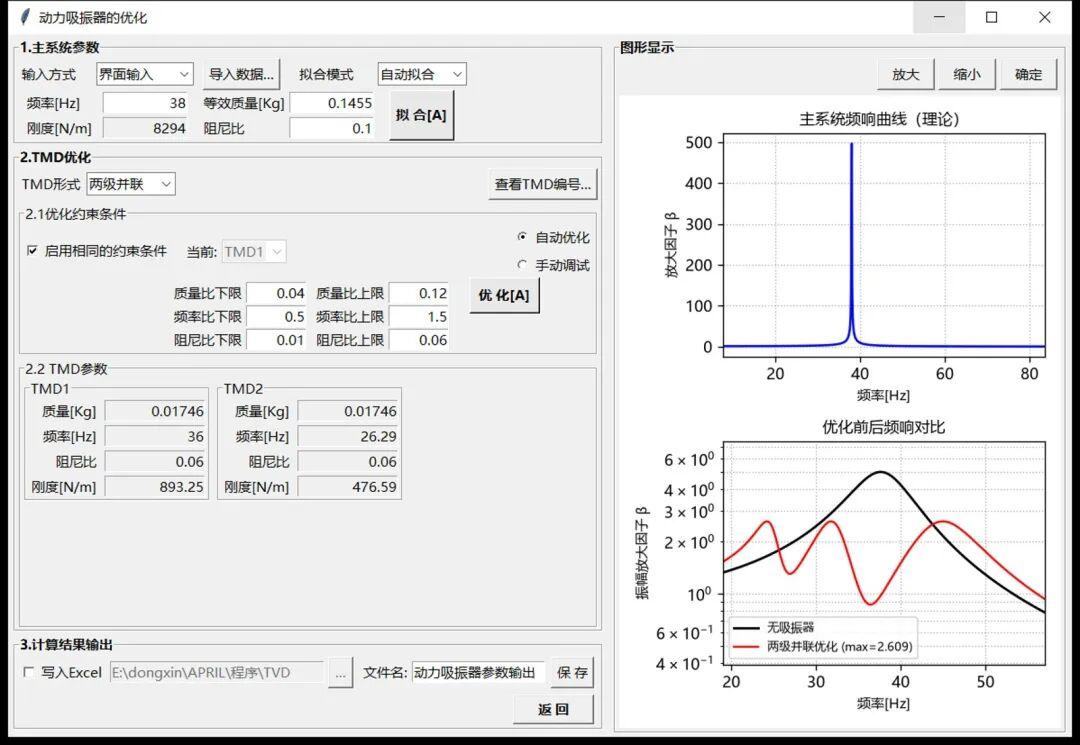Click TMD2 频率[Hz] value 26.29

tap(349, 437)
